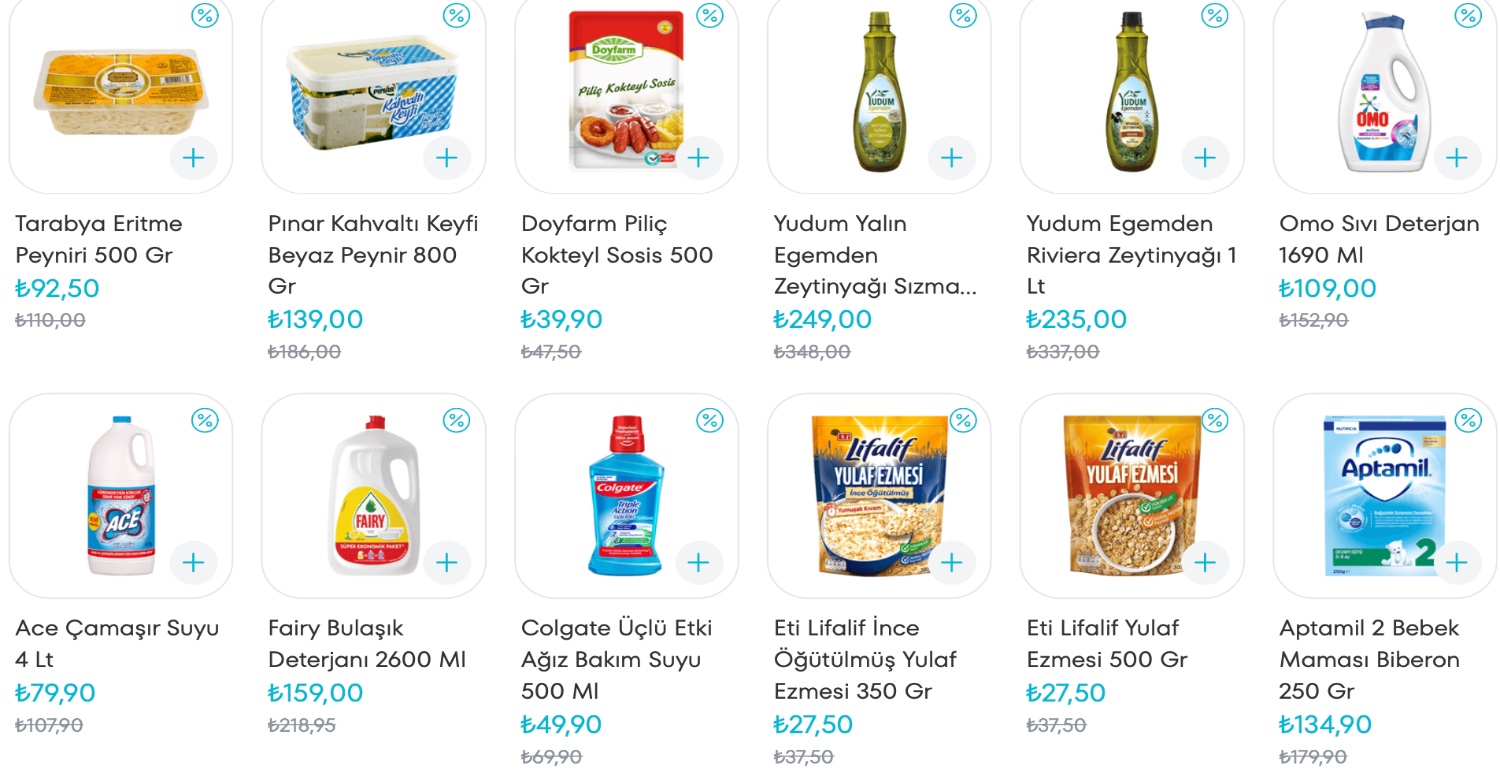Click the ₺139,00 price of Pınar cheese

315,320
